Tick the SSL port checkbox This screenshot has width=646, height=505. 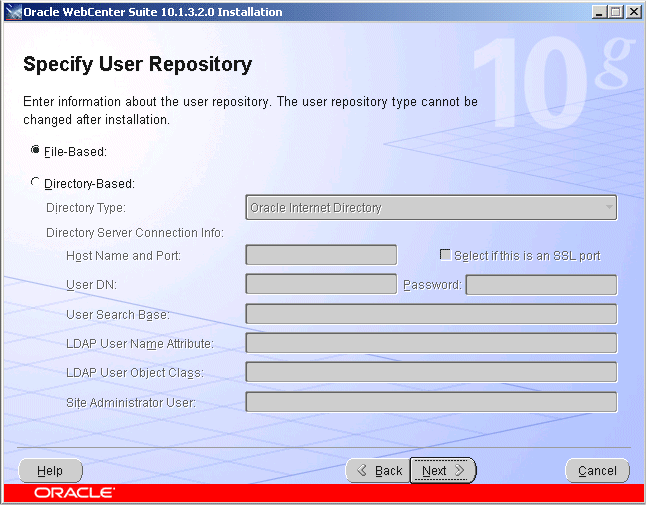pos(445,255)
